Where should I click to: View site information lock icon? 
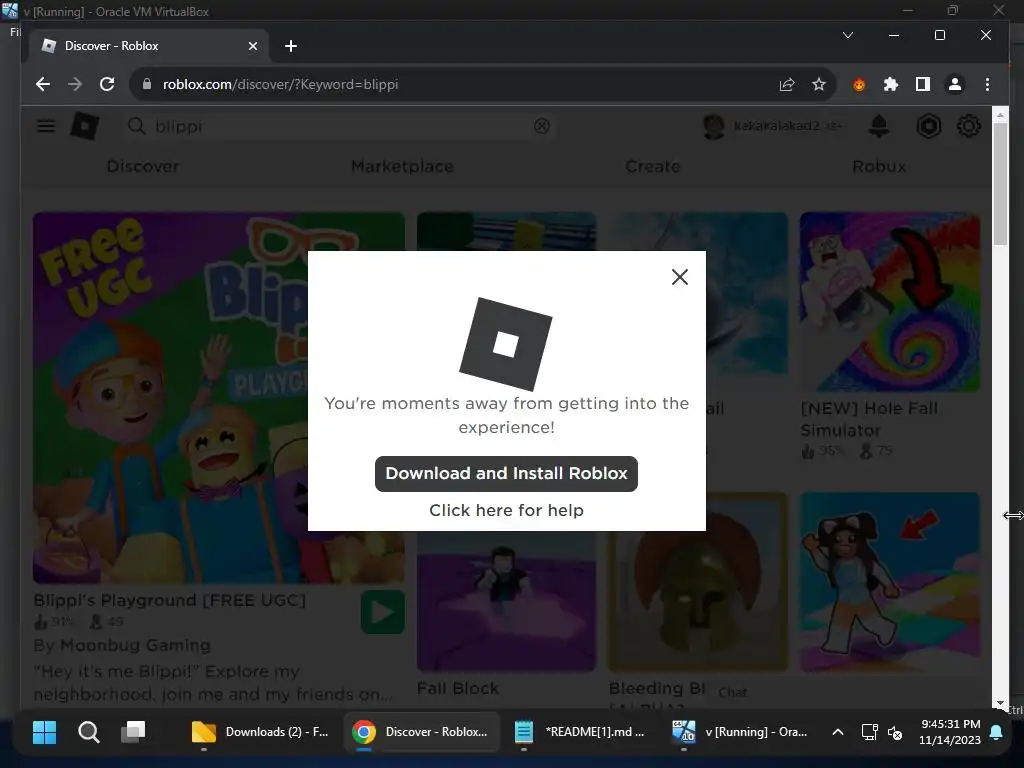(146, 84)
